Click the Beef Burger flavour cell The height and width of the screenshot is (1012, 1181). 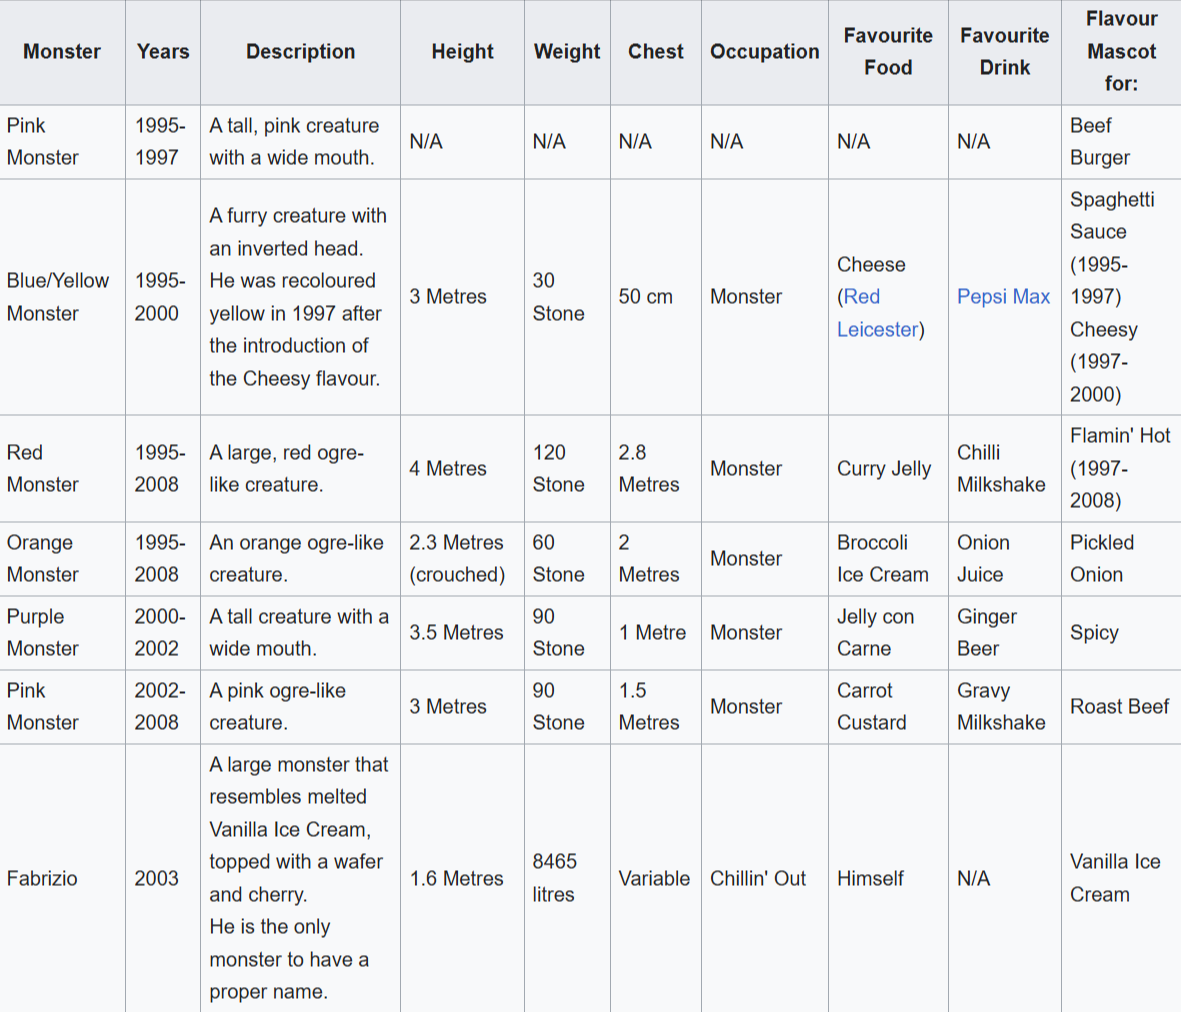pos(1121,142)
